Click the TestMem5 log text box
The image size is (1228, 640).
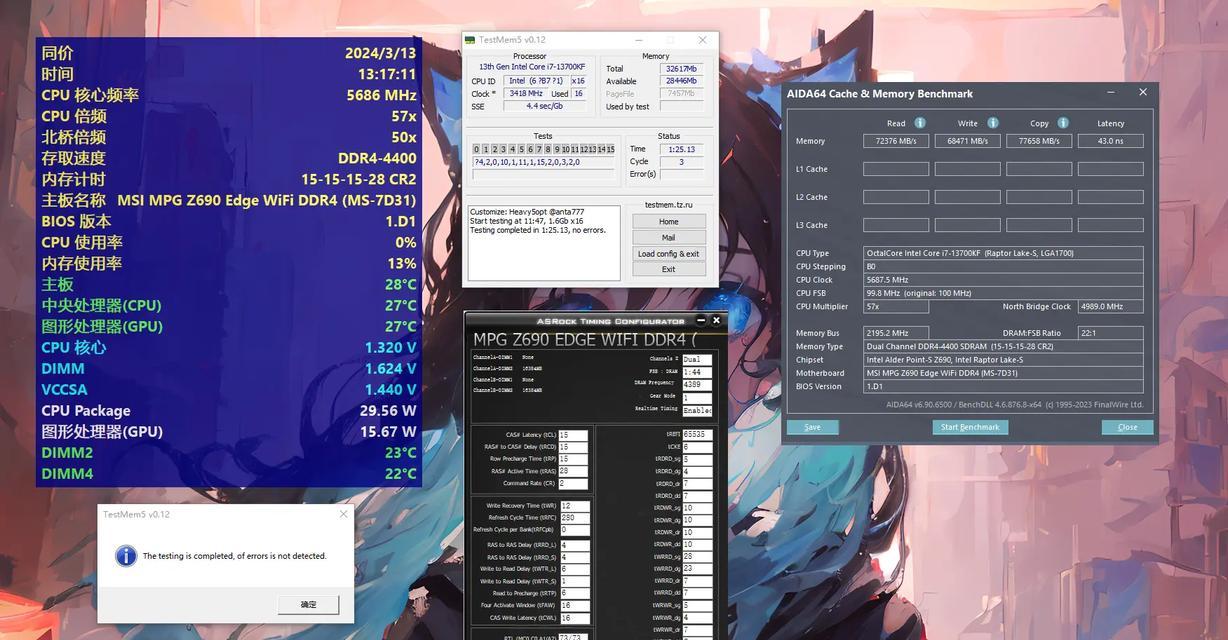(544, 243)
